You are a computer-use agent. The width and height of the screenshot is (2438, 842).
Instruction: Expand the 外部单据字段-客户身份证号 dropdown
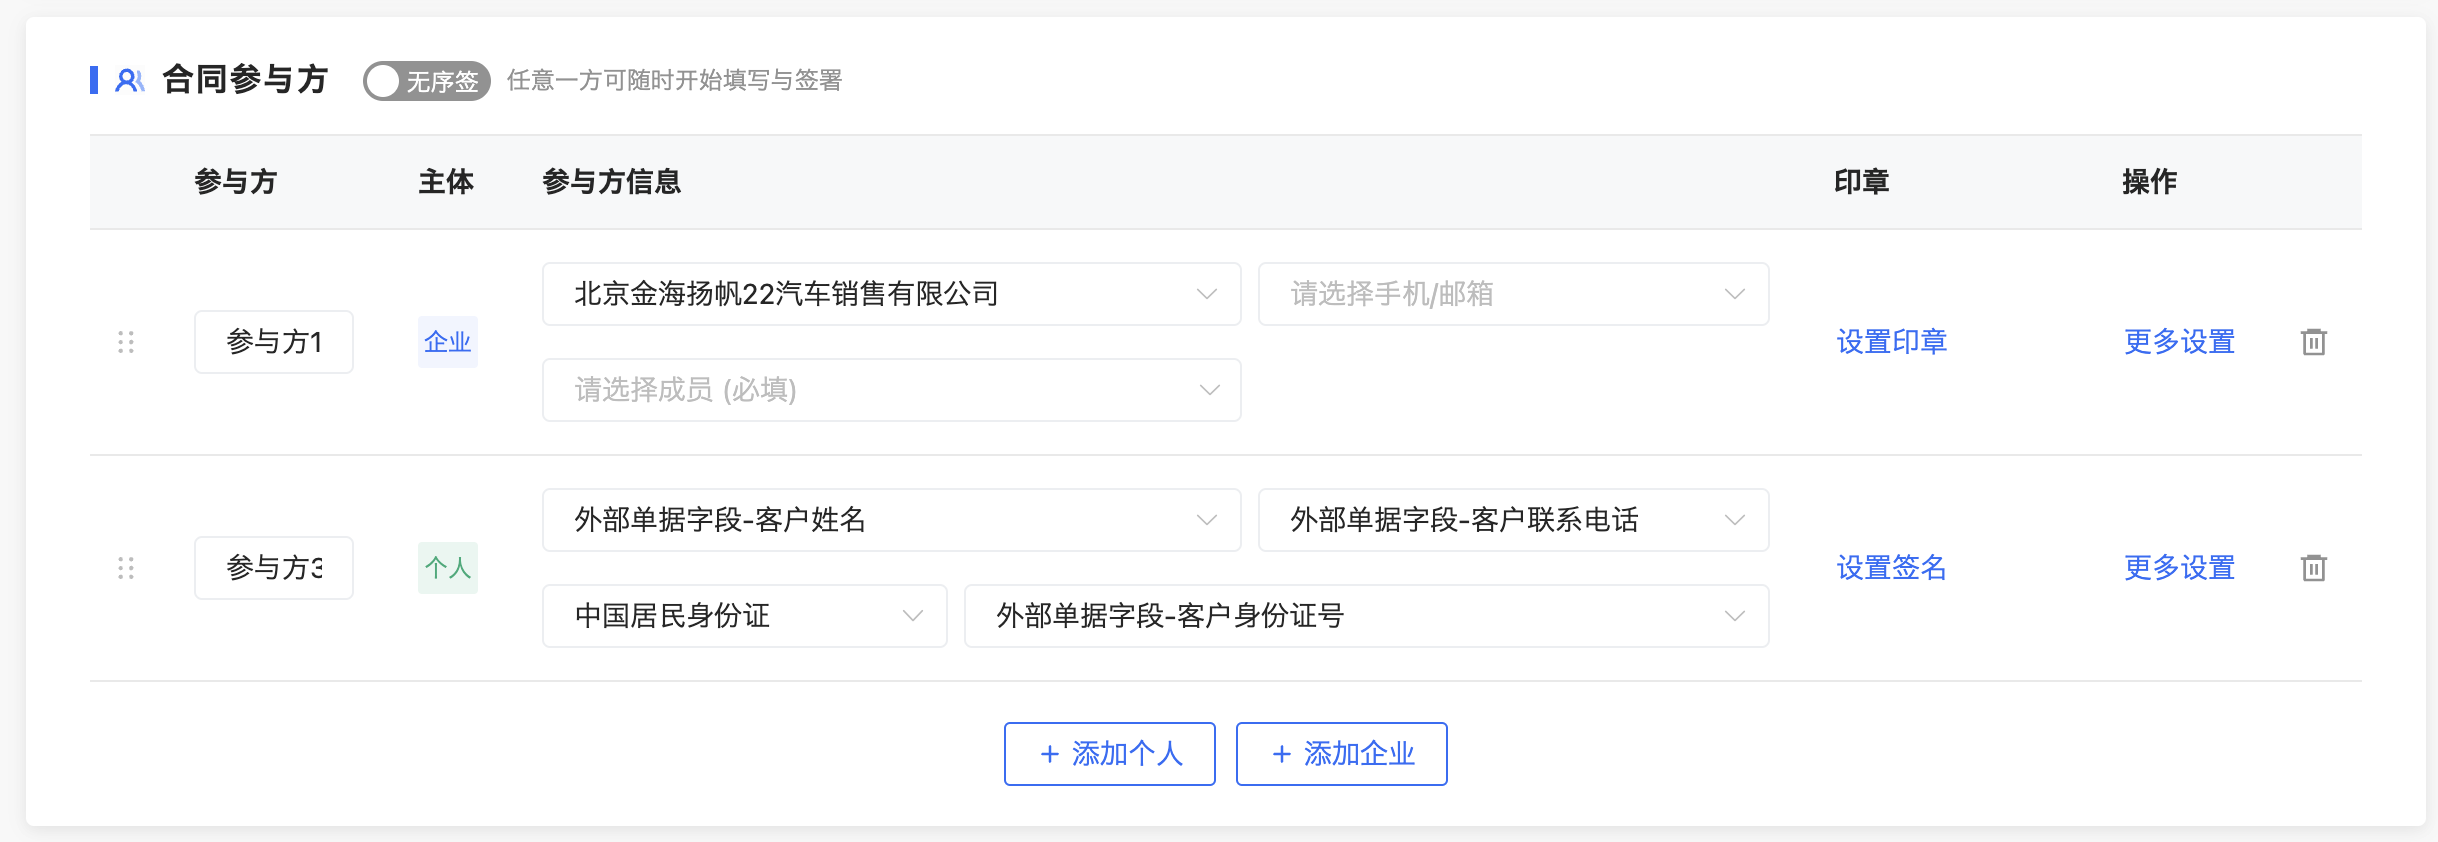click(x=1366, y=616)
